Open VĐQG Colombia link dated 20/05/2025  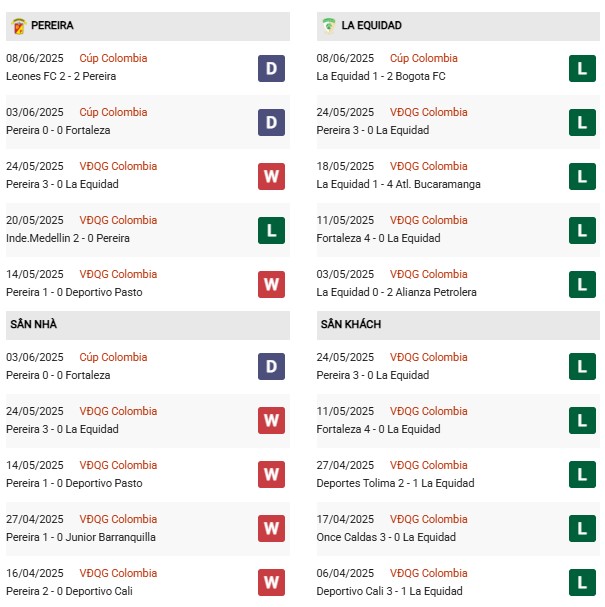[x=118, y=220]
